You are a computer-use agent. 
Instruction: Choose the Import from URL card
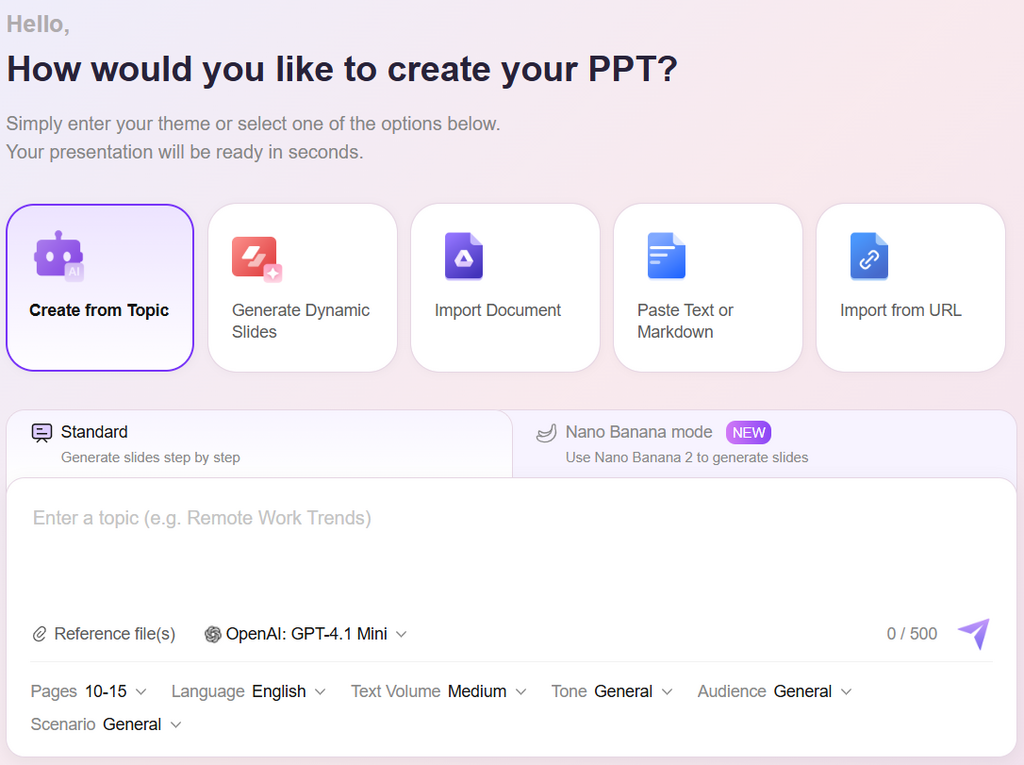pos(910,288)
